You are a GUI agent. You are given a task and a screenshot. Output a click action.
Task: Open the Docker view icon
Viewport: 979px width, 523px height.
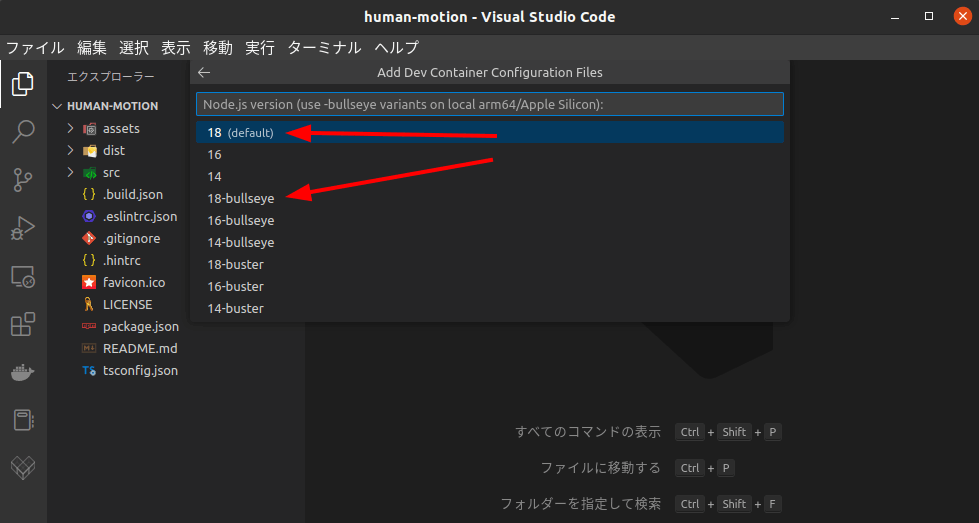coord(23,373)
